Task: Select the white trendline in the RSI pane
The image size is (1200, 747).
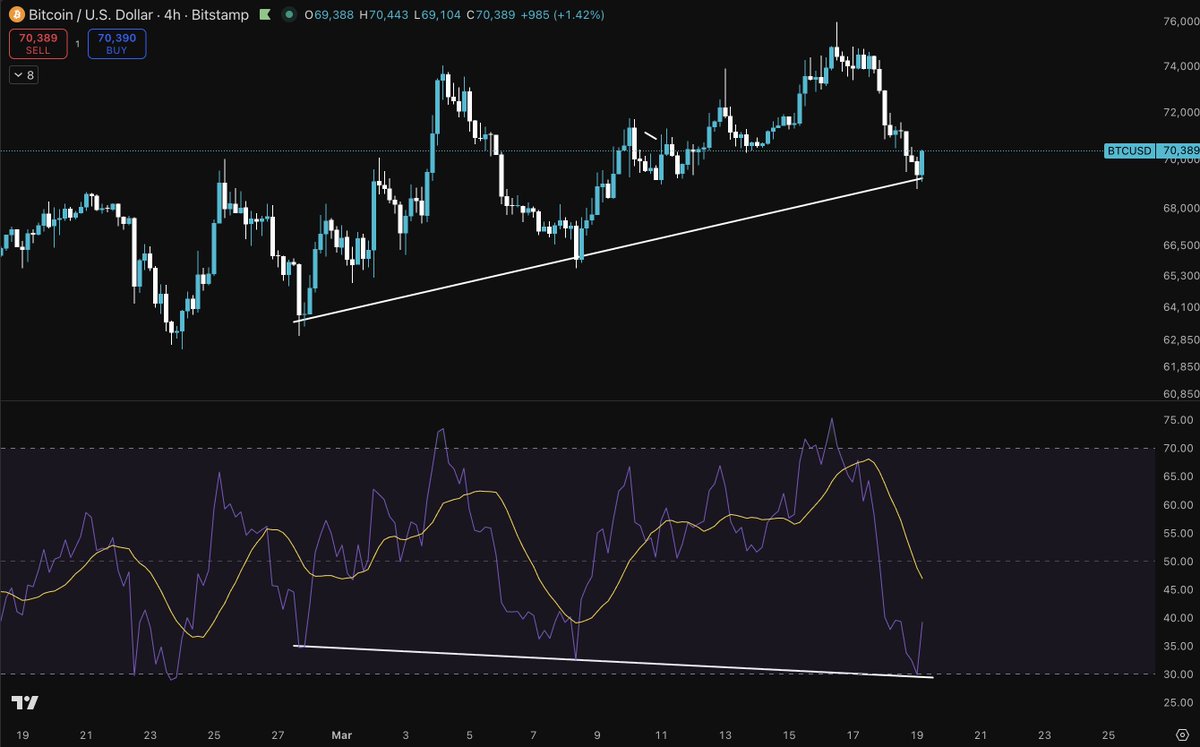Action: [x=612, y=661]
